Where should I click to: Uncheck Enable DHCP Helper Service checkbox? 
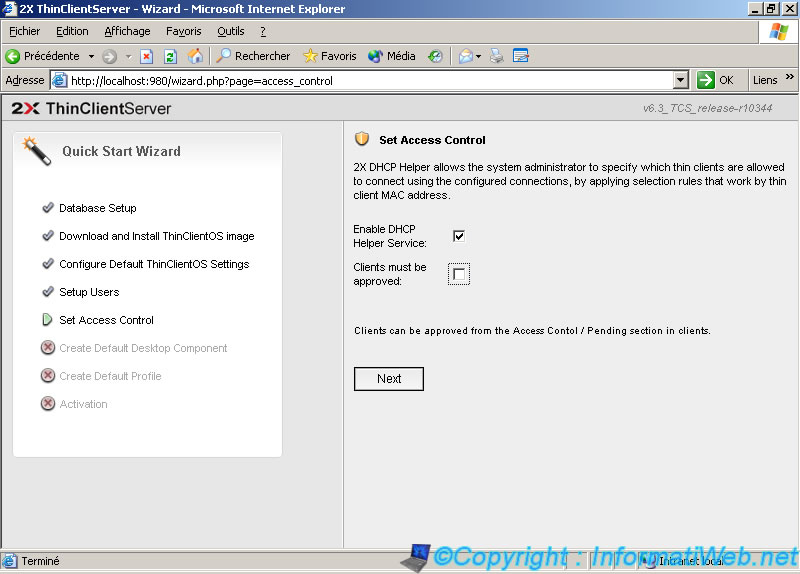click(459, 236)
